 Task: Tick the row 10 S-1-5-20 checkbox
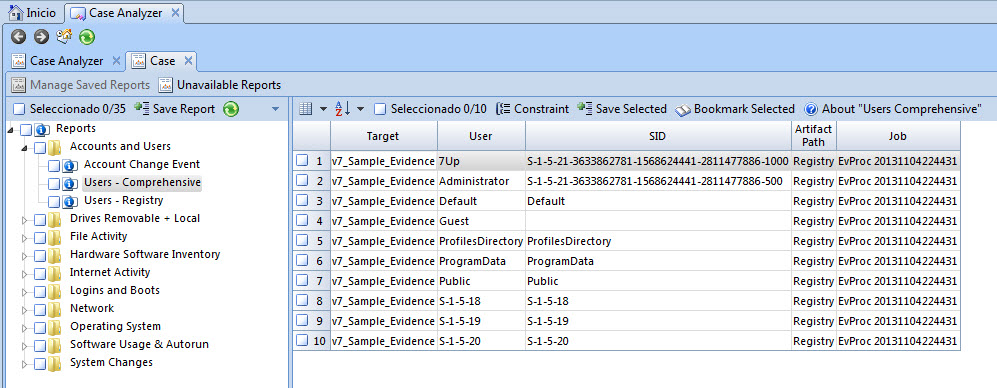(302, 341)
